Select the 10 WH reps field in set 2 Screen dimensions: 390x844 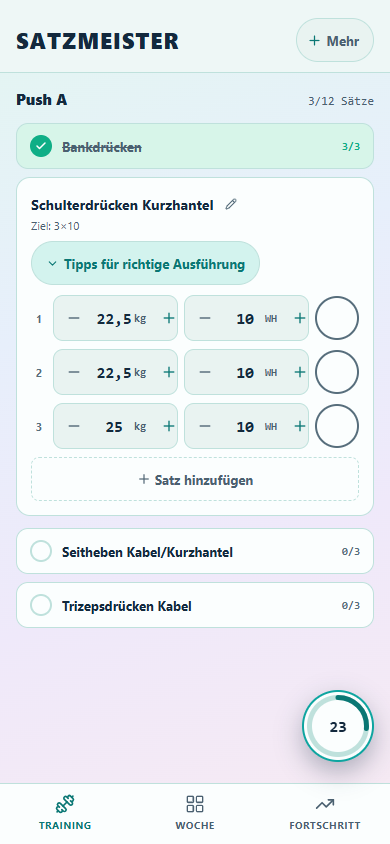(x=246, y=372)
